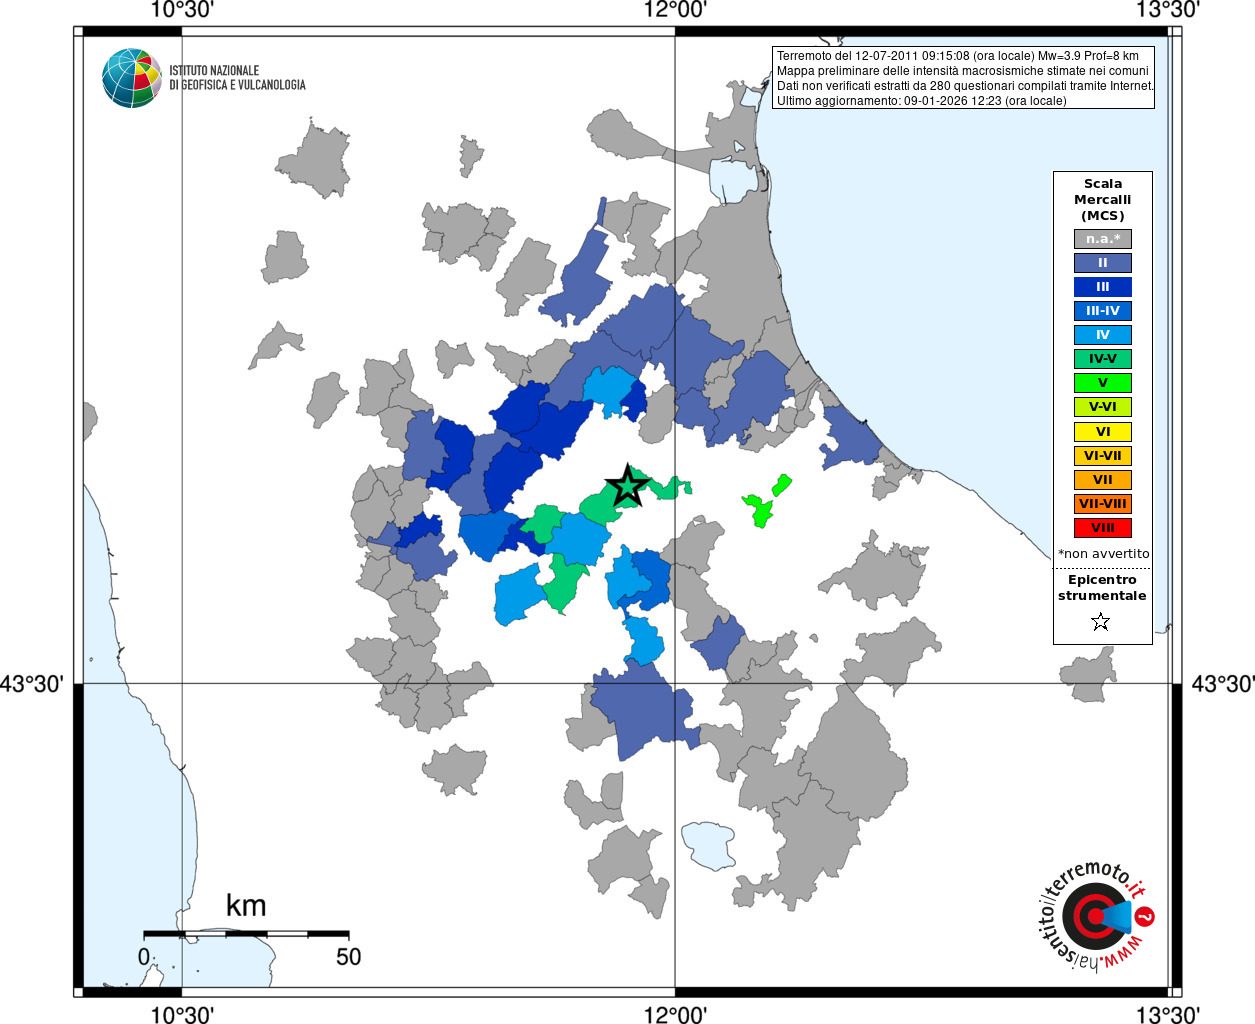1255x1024 pixels.
Task: Select the light blue IV legend swatch
Action: 1103,335
